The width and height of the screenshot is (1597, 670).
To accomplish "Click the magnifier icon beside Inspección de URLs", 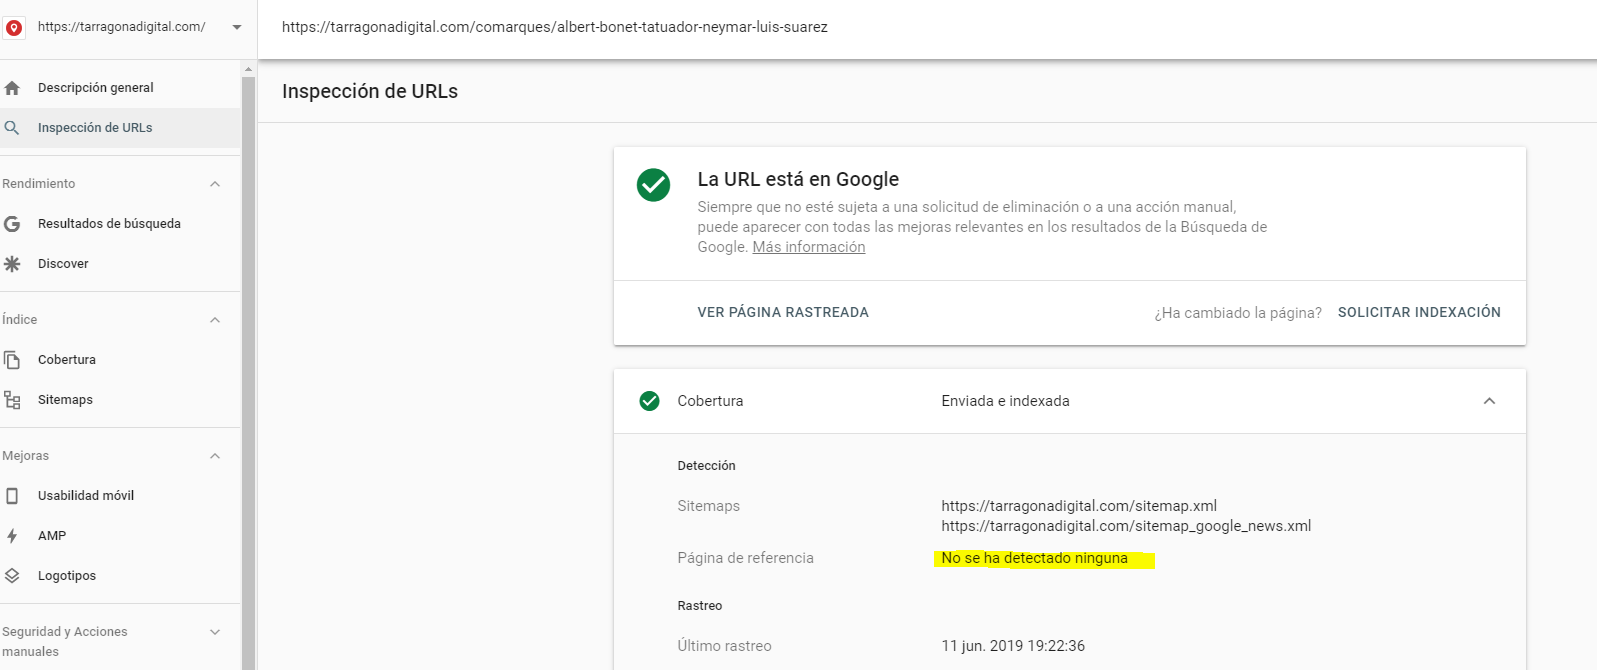I will coord(12,128).
